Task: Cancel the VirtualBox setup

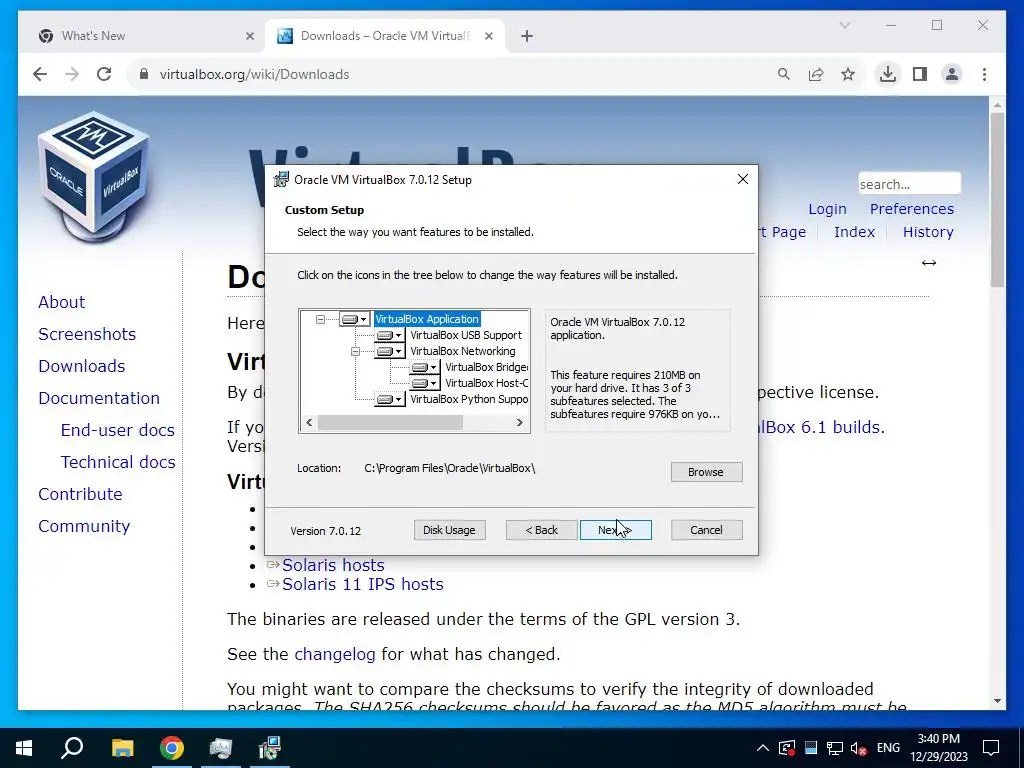Action: click(706, 530)
